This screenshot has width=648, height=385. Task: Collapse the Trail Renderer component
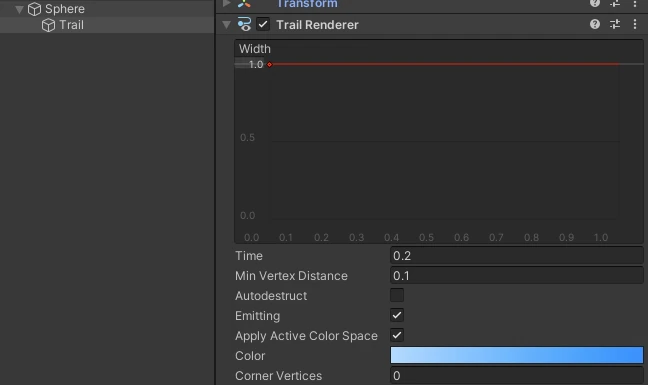pyautogui.click(x=226, y=25)
